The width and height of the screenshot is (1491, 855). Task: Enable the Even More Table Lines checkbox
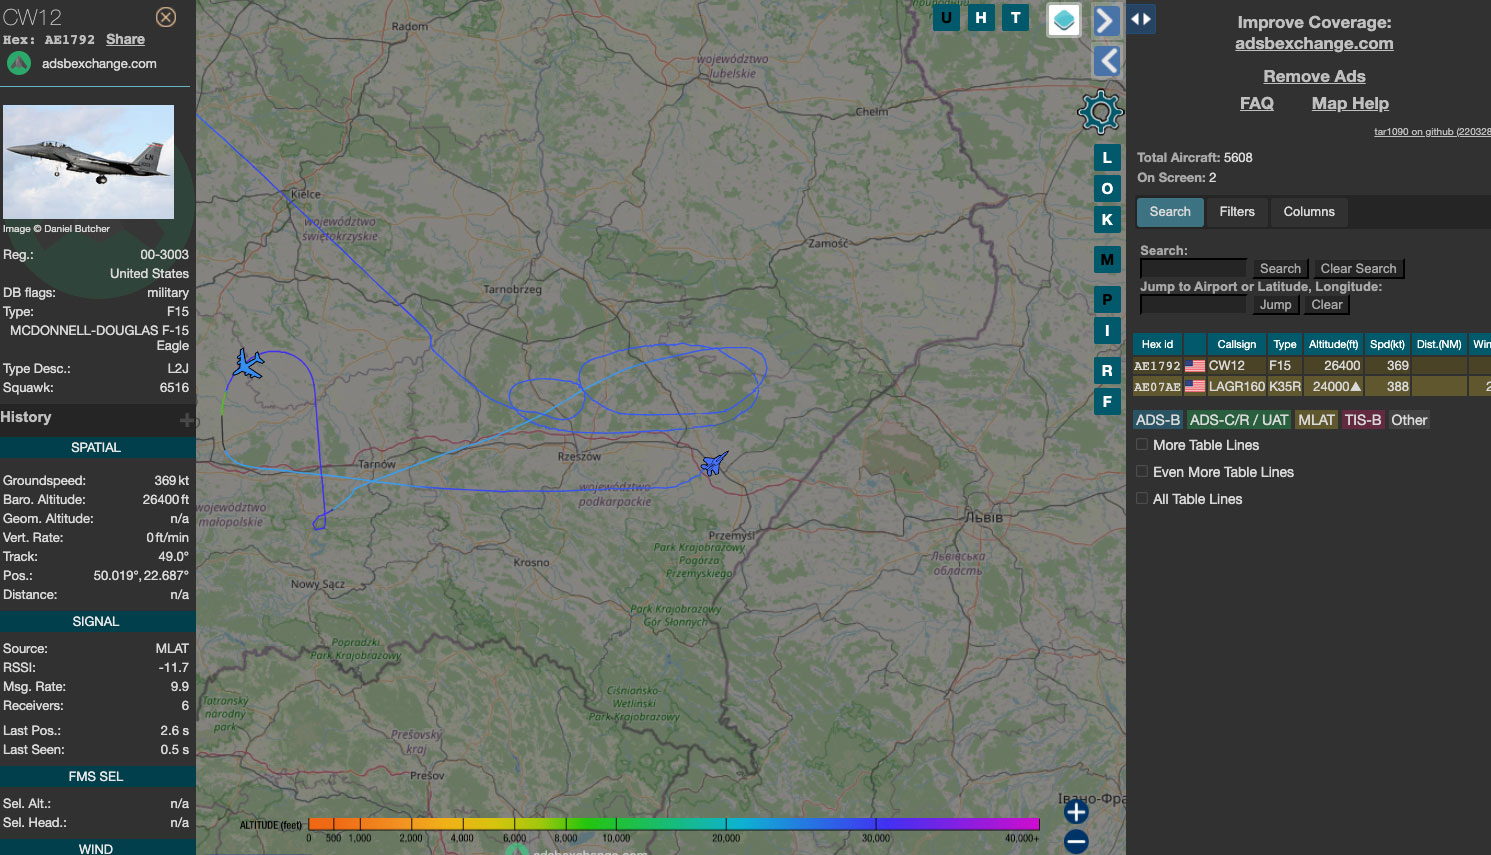1142,472
